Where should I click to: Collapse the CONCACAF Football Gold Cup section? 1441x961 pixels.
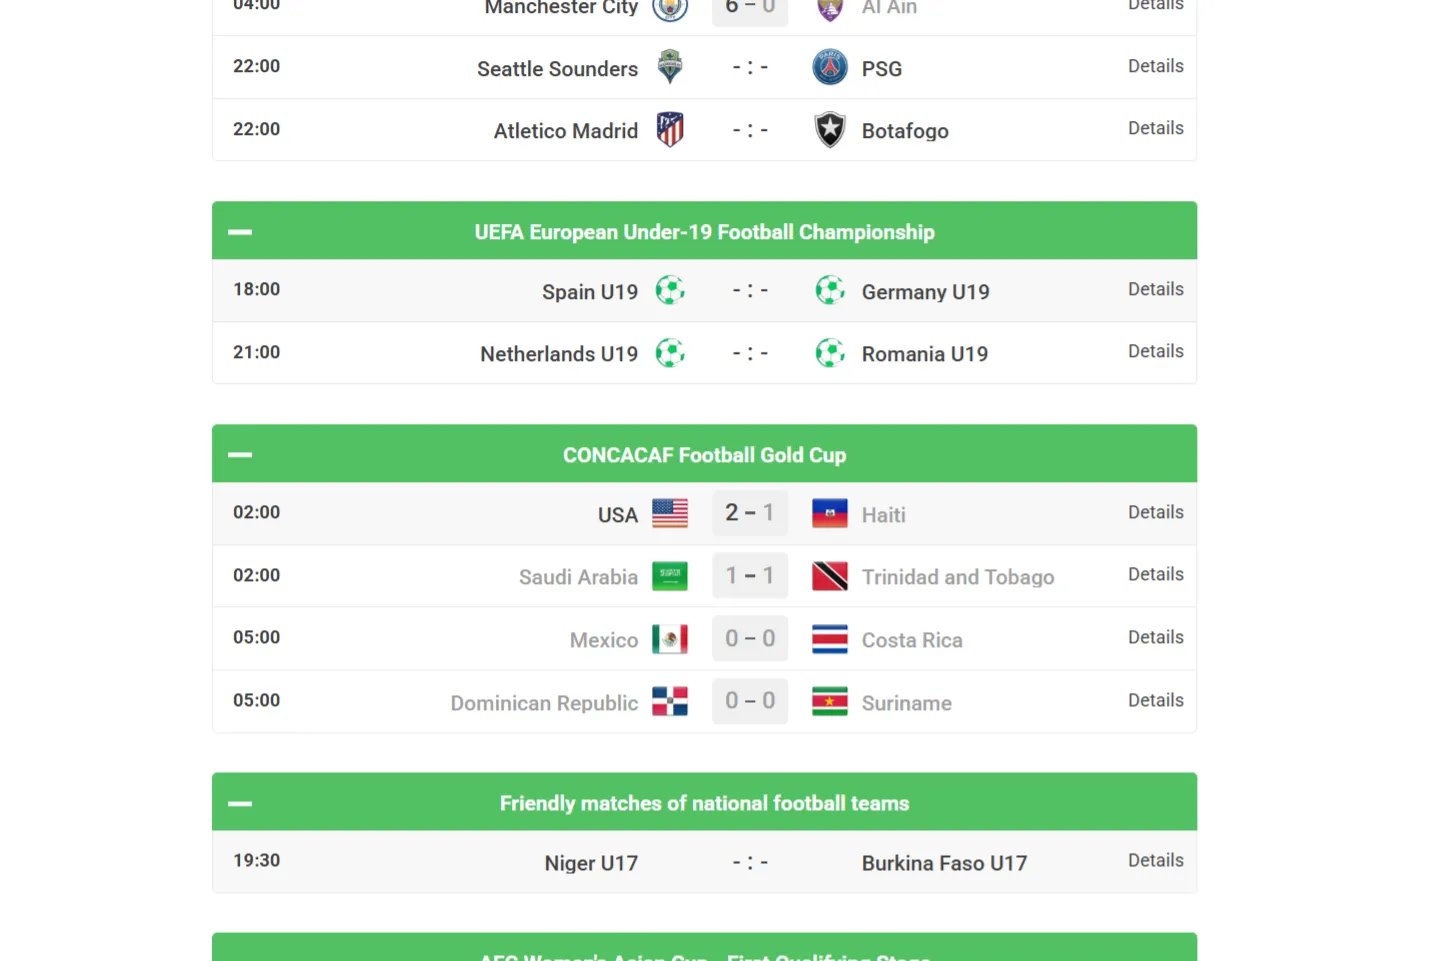pyautogui.click(x=240, y=455)
